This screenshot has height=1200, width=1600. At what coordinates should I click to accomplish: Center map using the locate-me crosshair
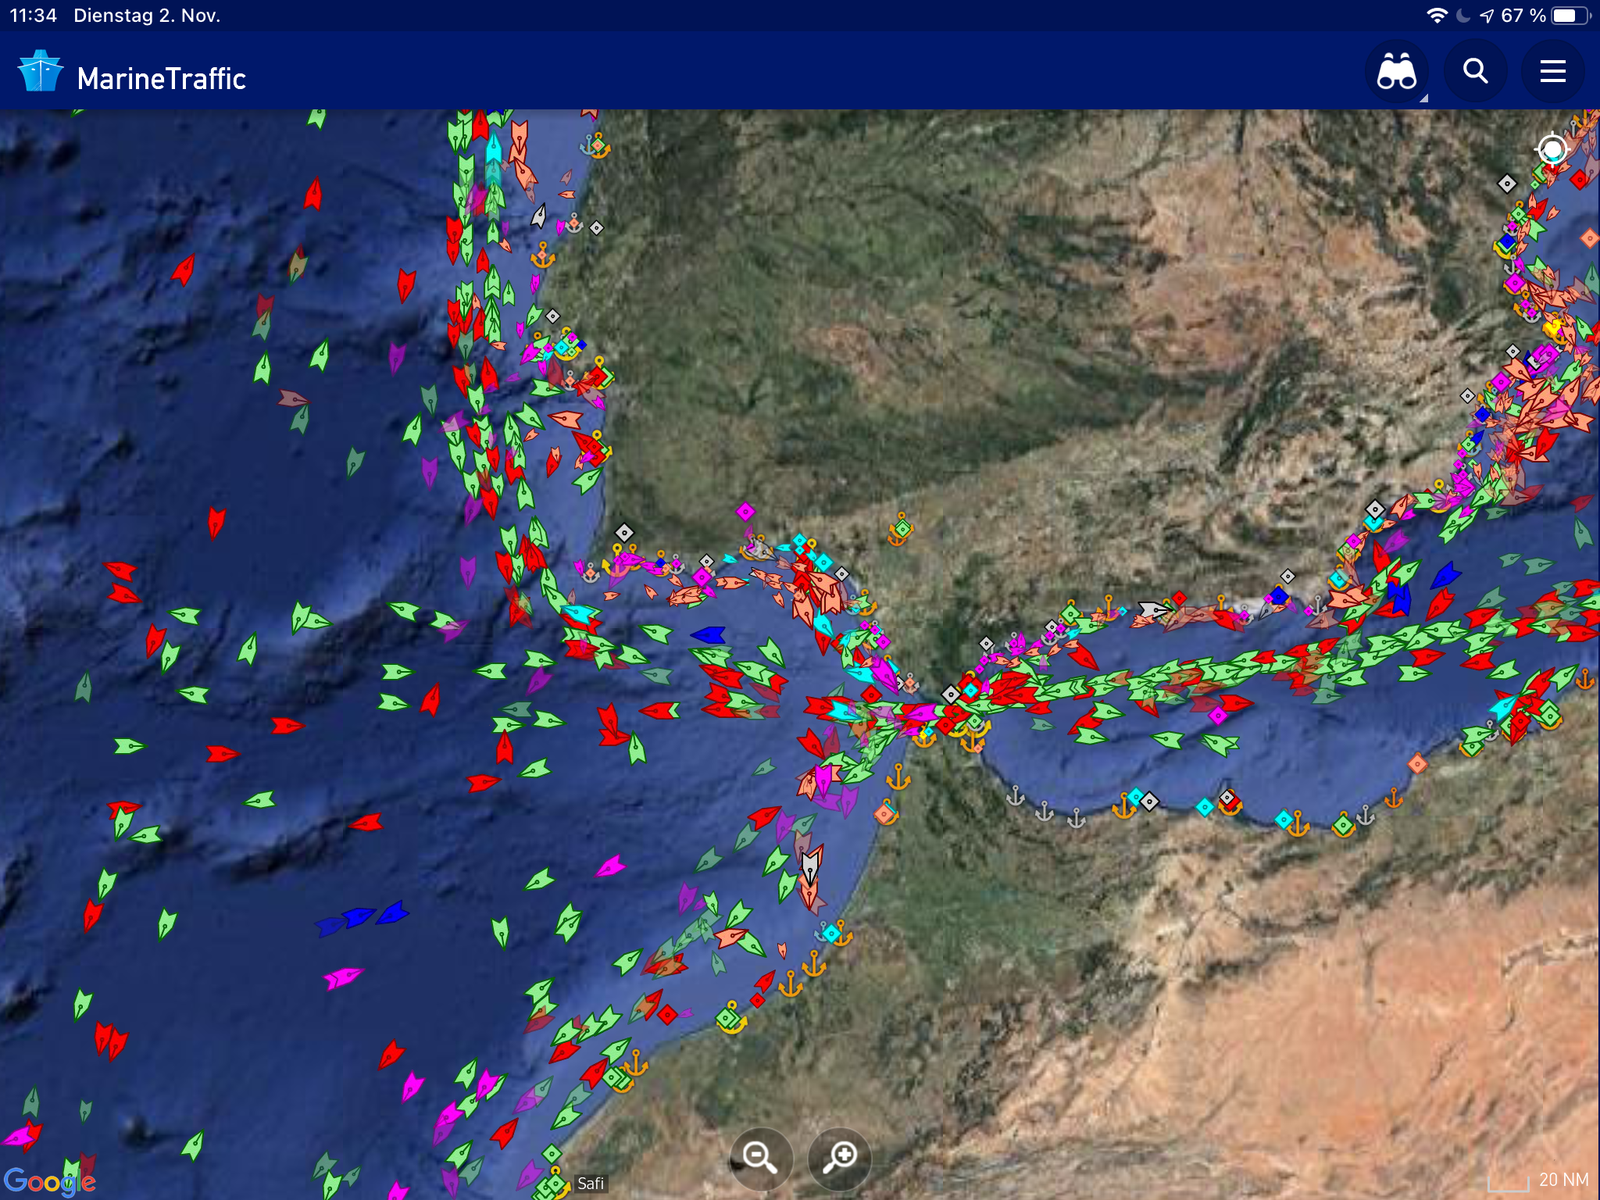click(x=1552, y=150)
